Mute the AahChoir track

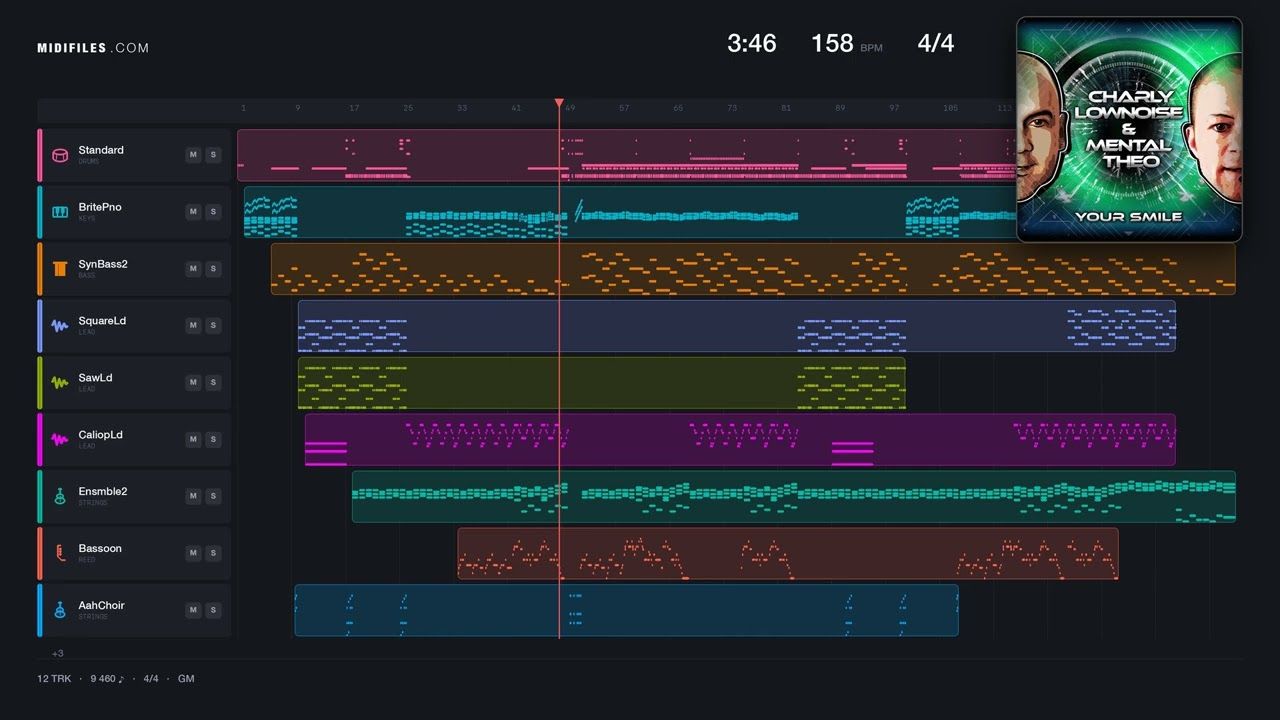193,611
